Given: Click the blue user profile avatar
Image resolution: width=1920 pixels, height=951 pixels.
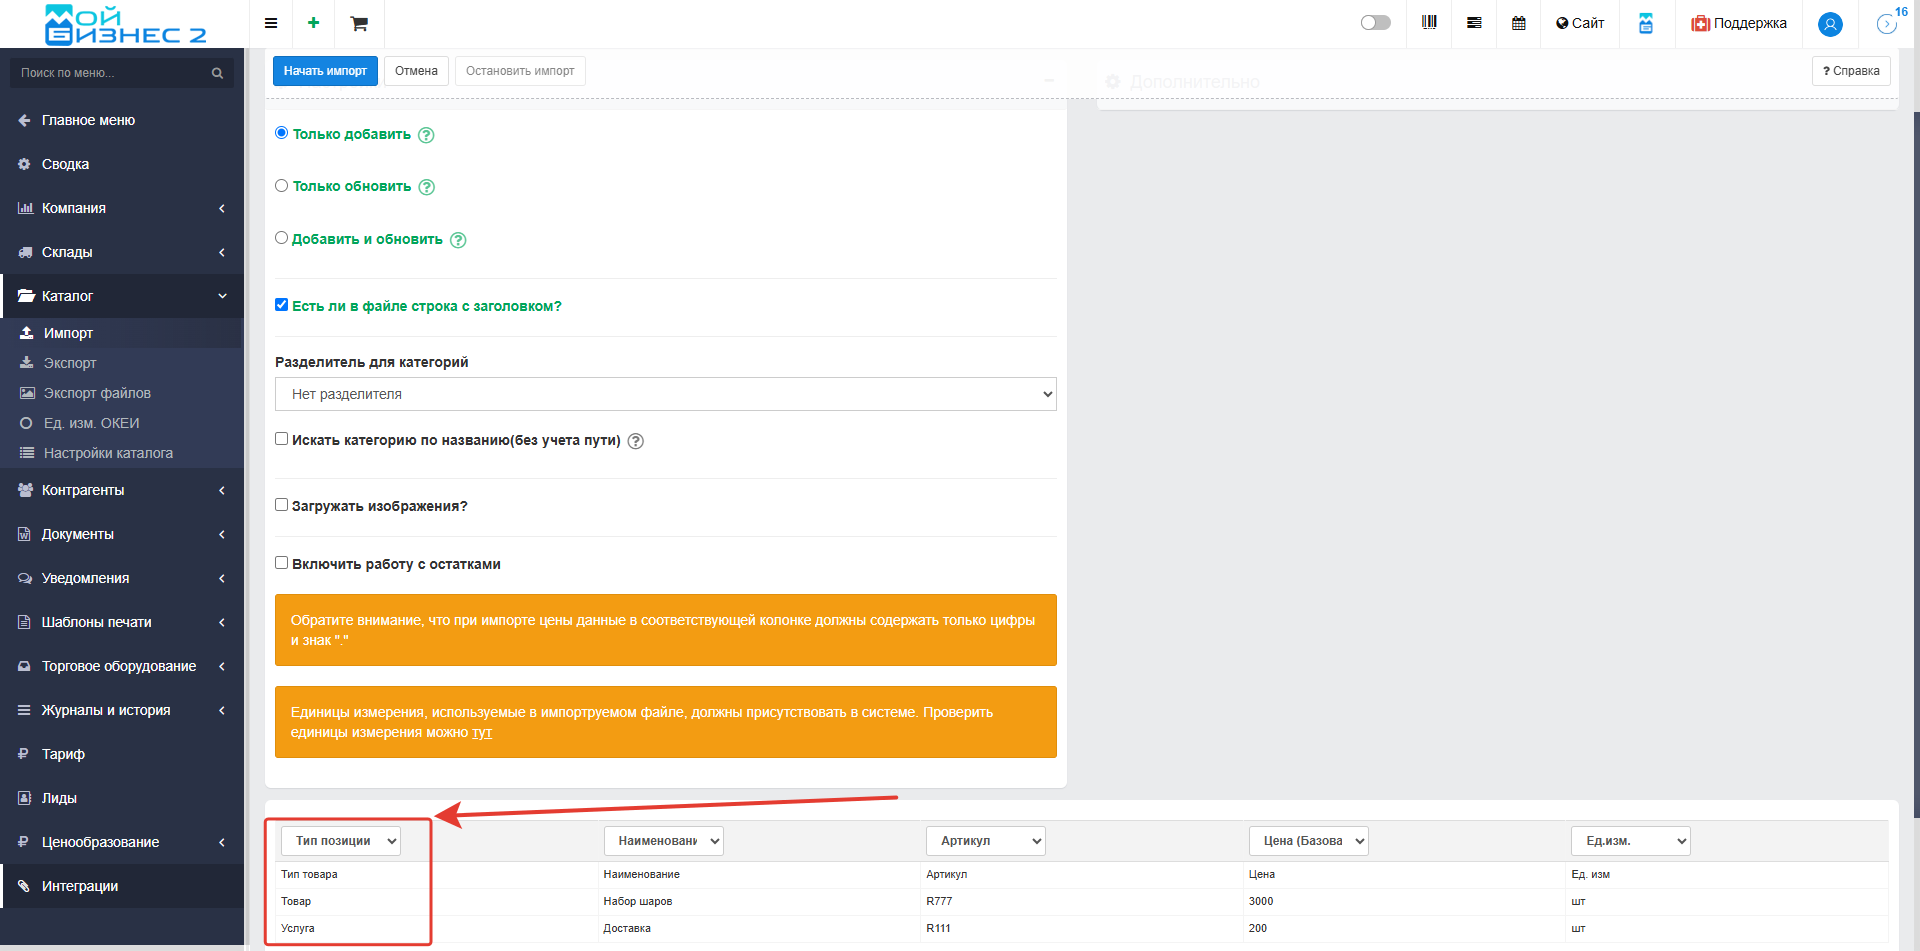Looking at the screenshot, I should (x=1830, y=24).
